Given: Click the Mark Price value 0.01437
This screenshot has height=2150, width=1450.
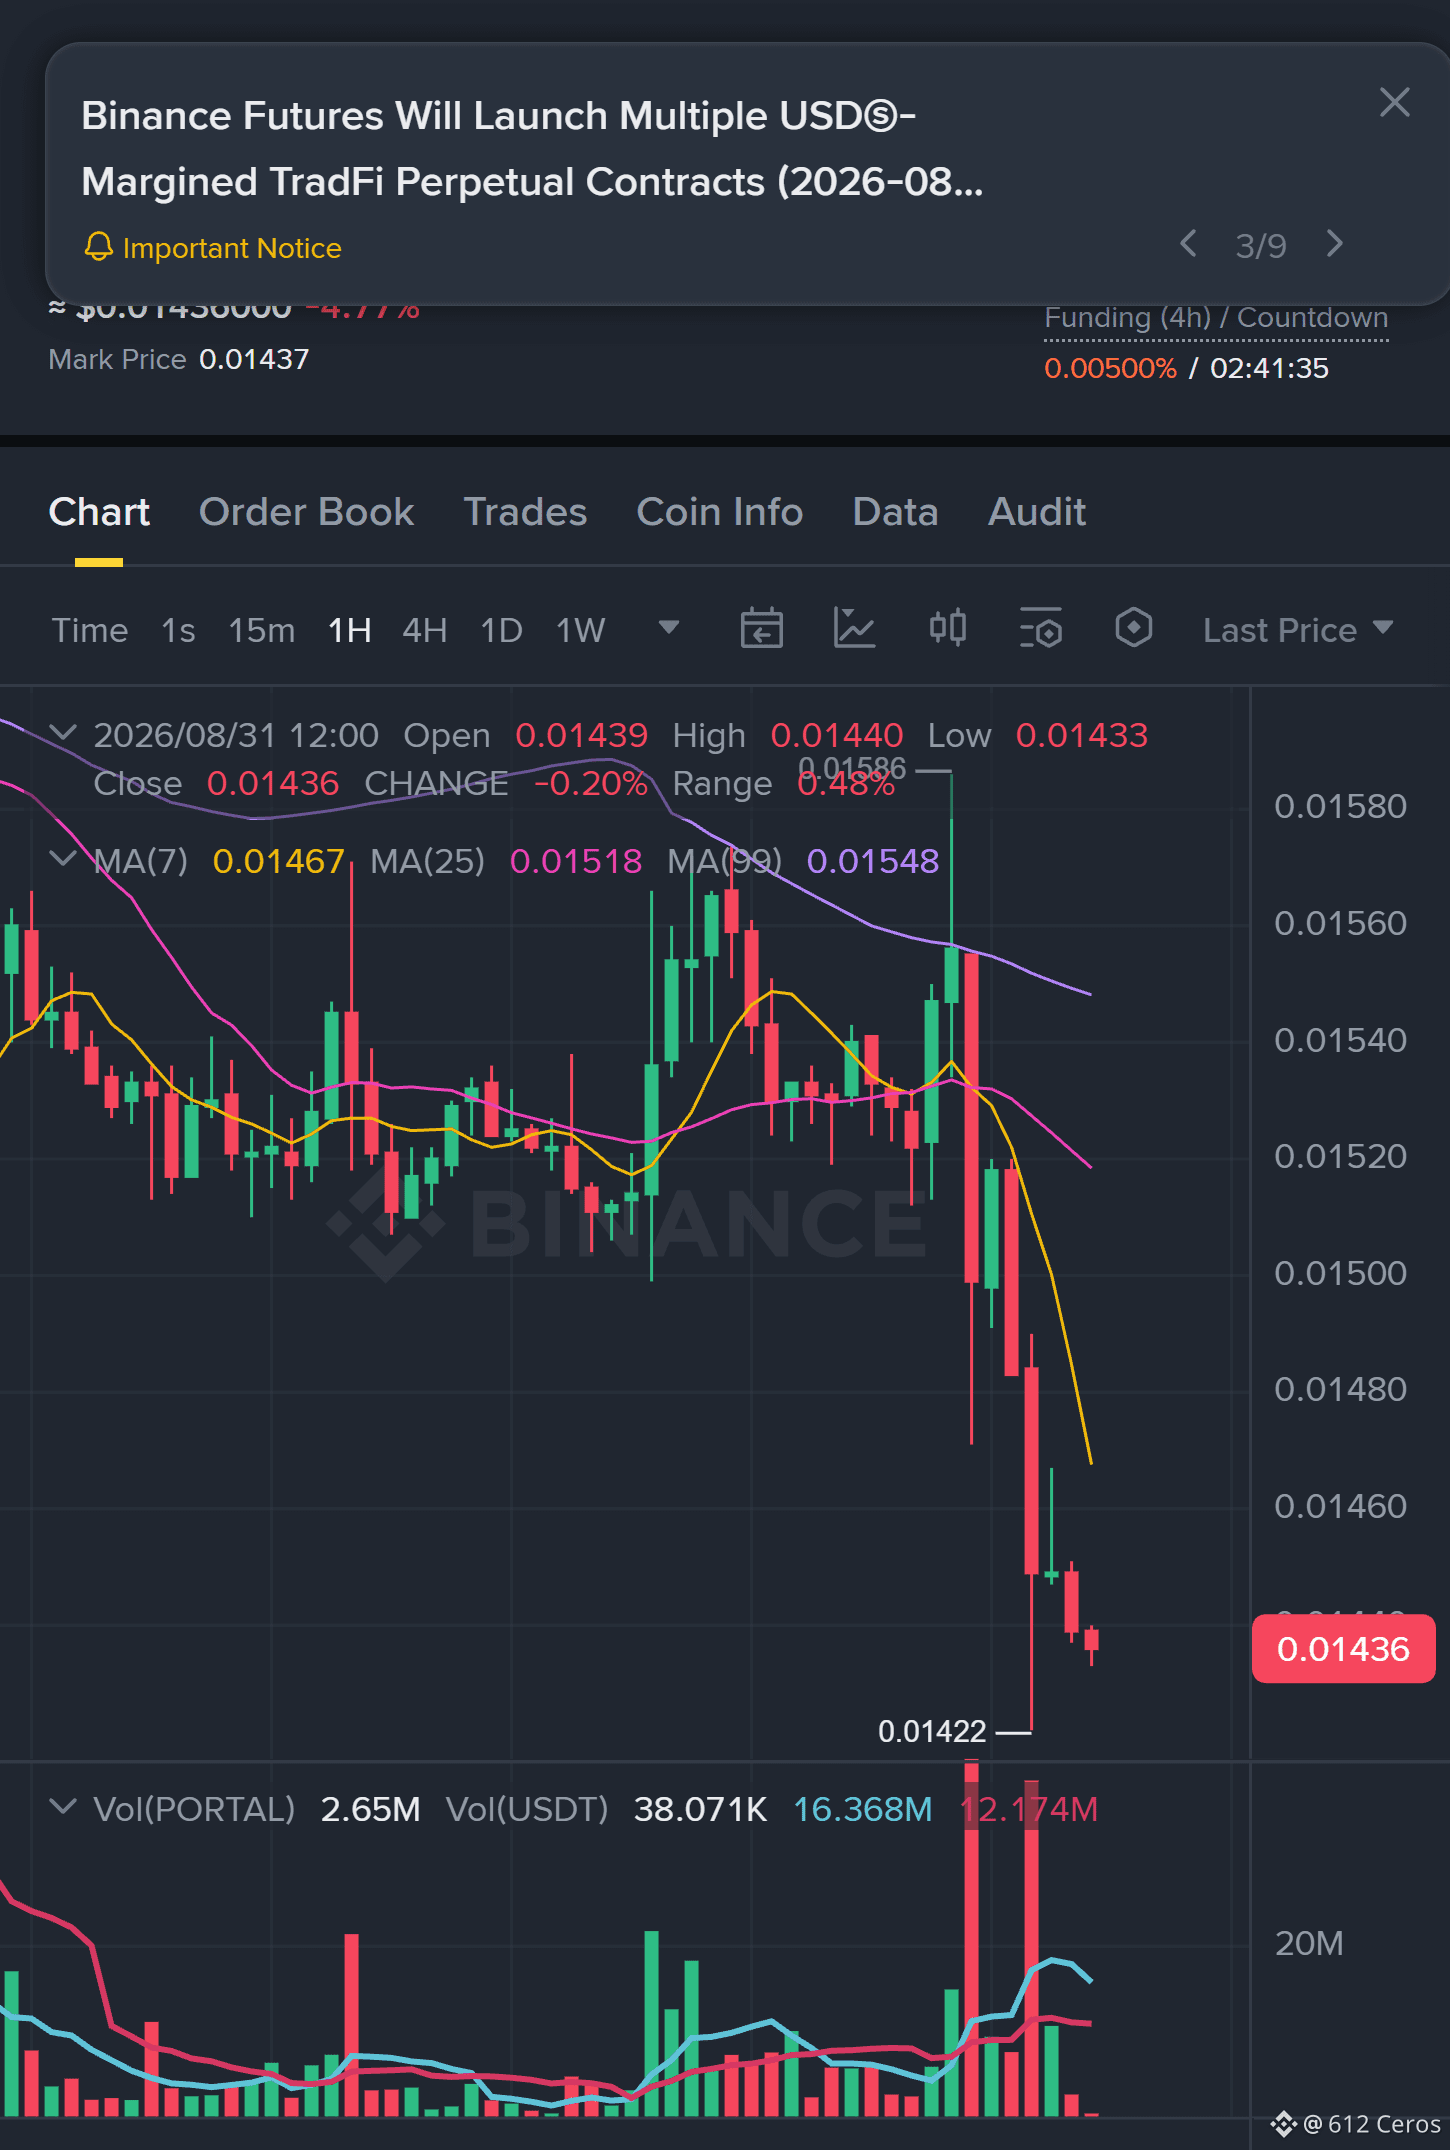Looking at the screenshot, I should coord(254,359).
